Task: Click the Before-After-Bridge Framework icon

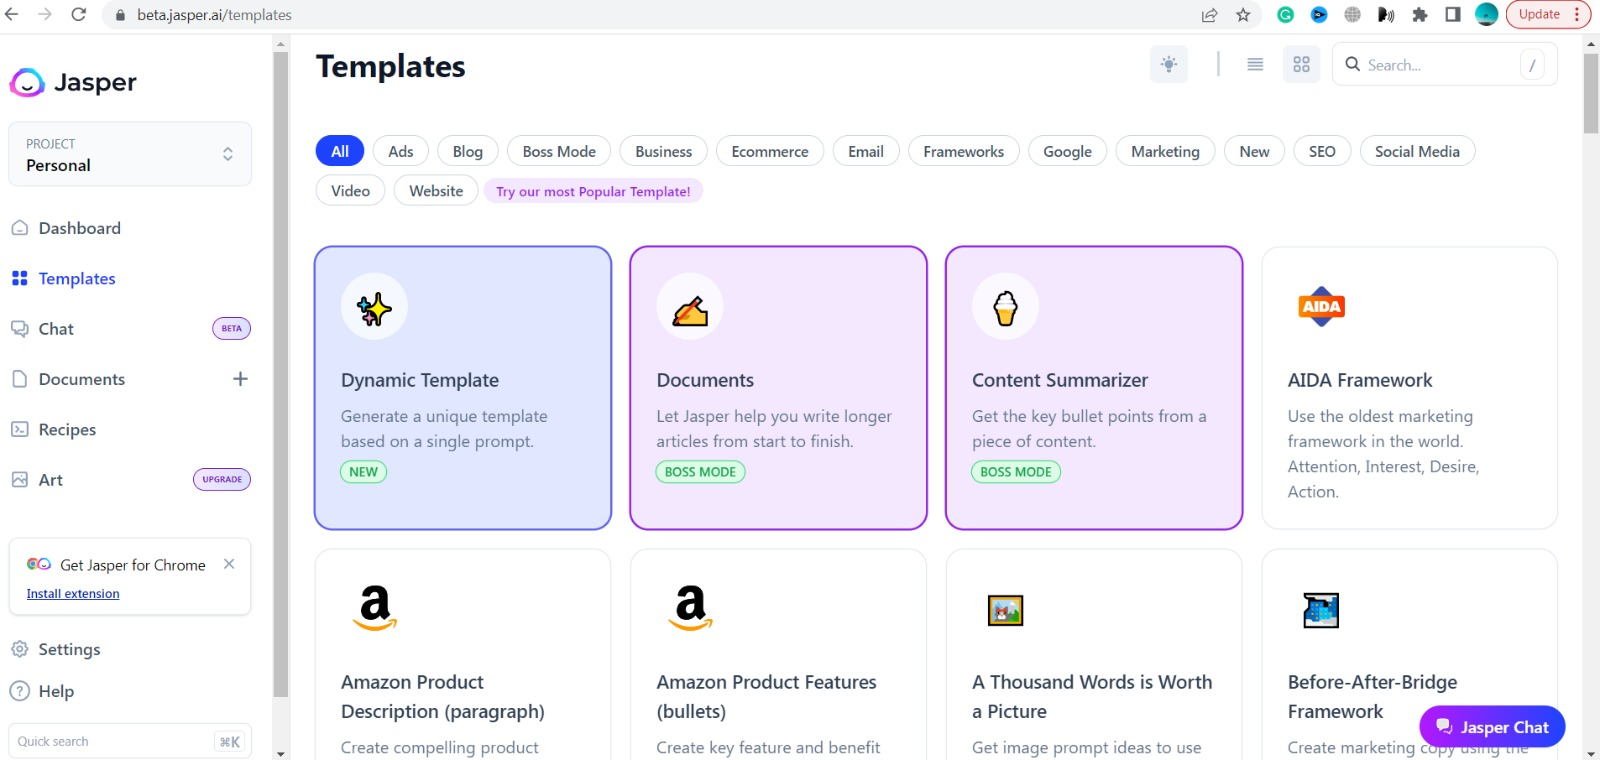Action: click(1321, 610)
